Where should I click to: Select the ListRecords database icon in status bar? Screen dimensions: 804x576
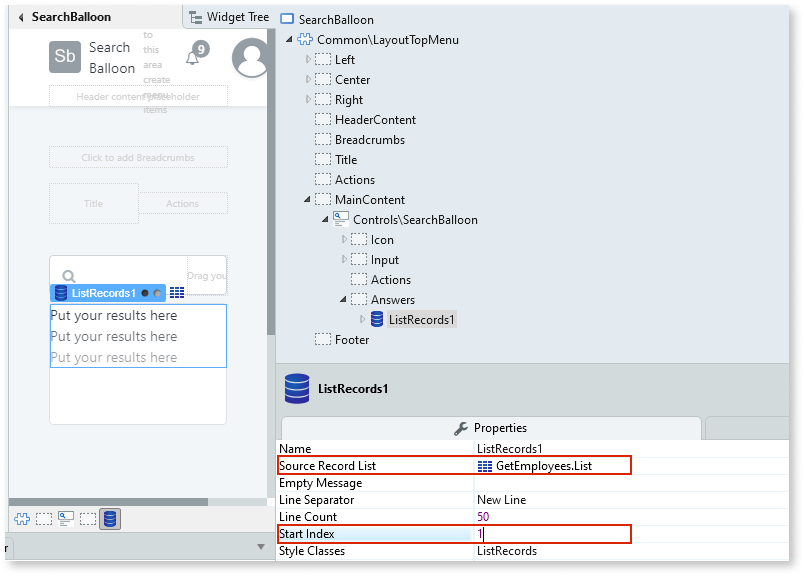click(x=110, y=518)
